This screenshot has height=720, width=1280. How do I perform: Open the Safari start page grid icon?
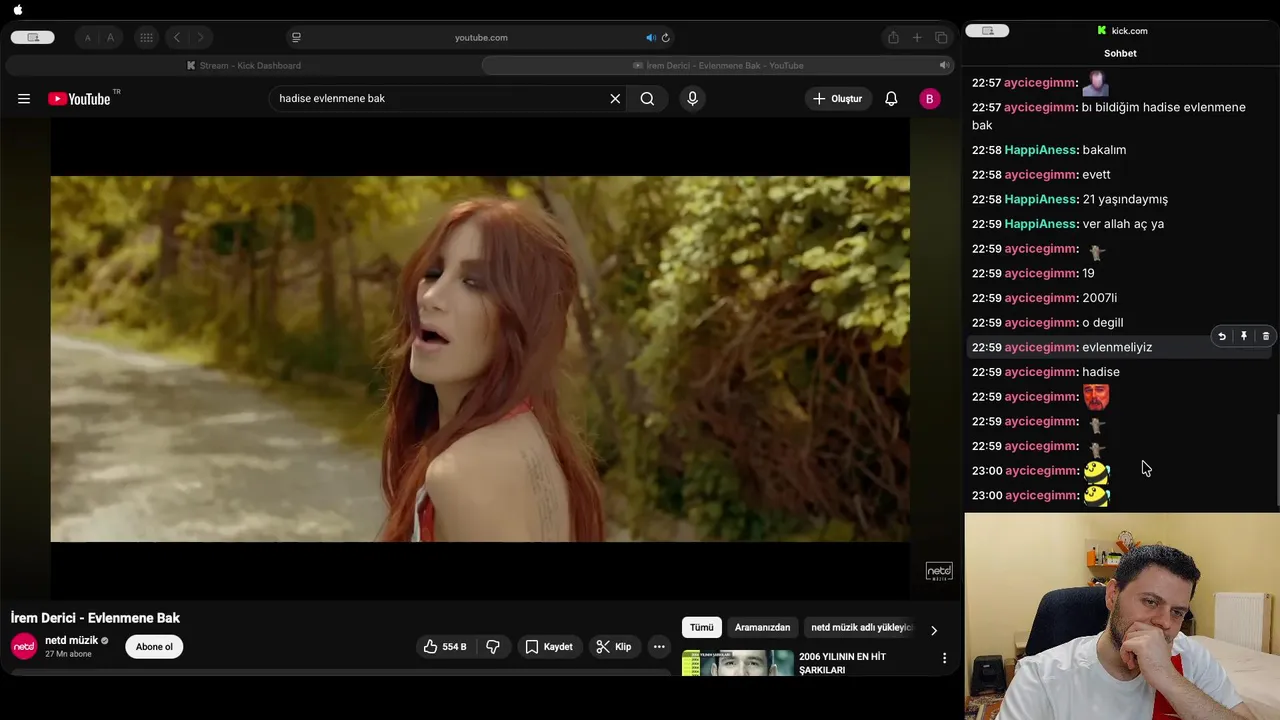146,38
